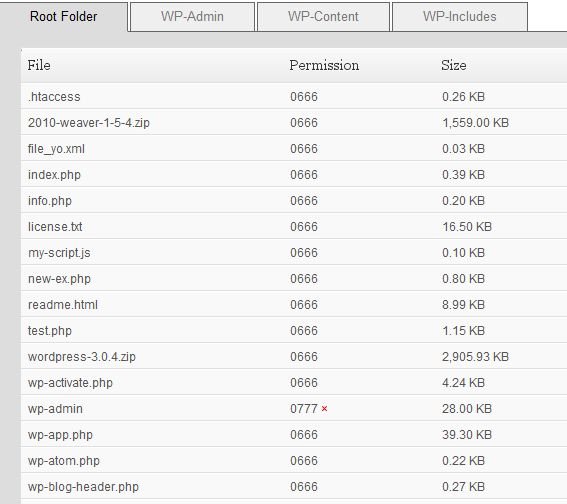Open the WP-Content tab
567x504 pixels.
(x=323, y=17)
